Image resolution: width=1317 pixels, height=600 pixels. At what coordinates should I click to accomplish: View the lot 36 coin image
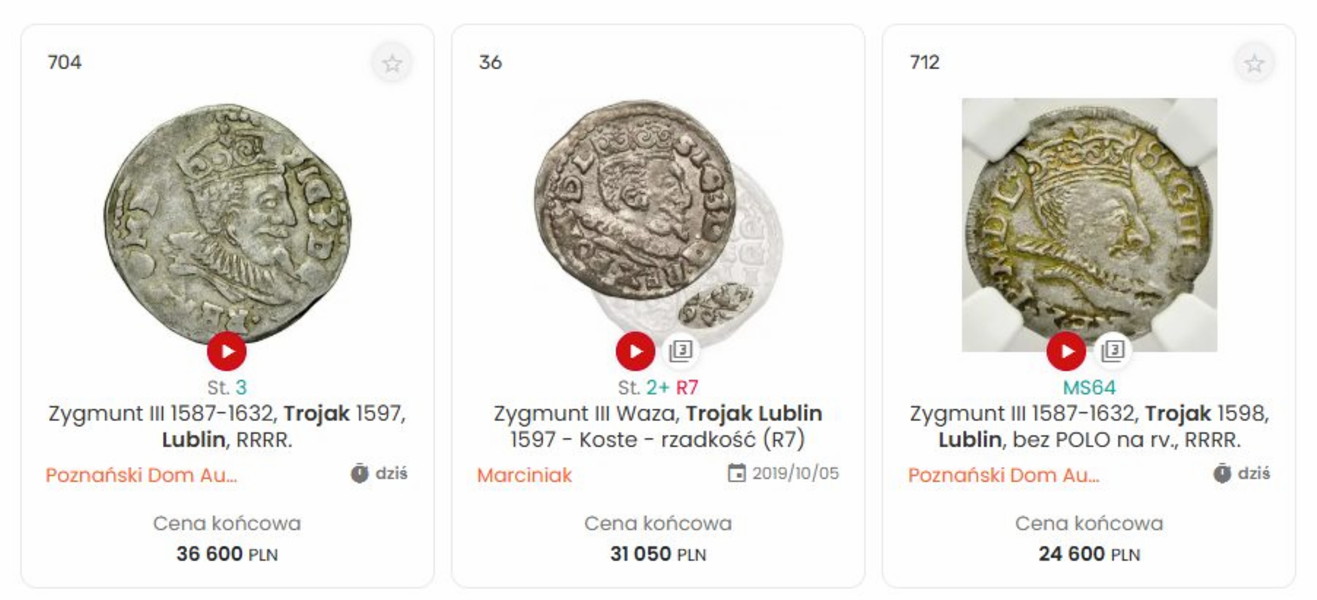[x=637, y=200]
